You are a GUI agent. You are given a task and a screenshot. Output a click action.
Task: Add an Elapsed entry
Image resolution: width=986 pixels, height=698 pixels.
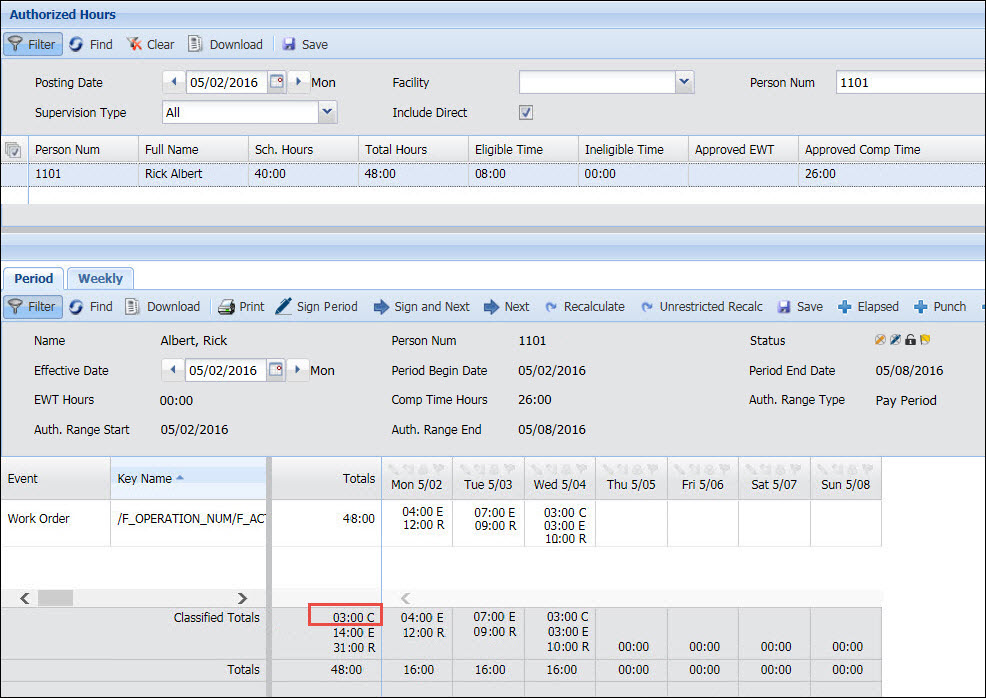coord(868,307)
